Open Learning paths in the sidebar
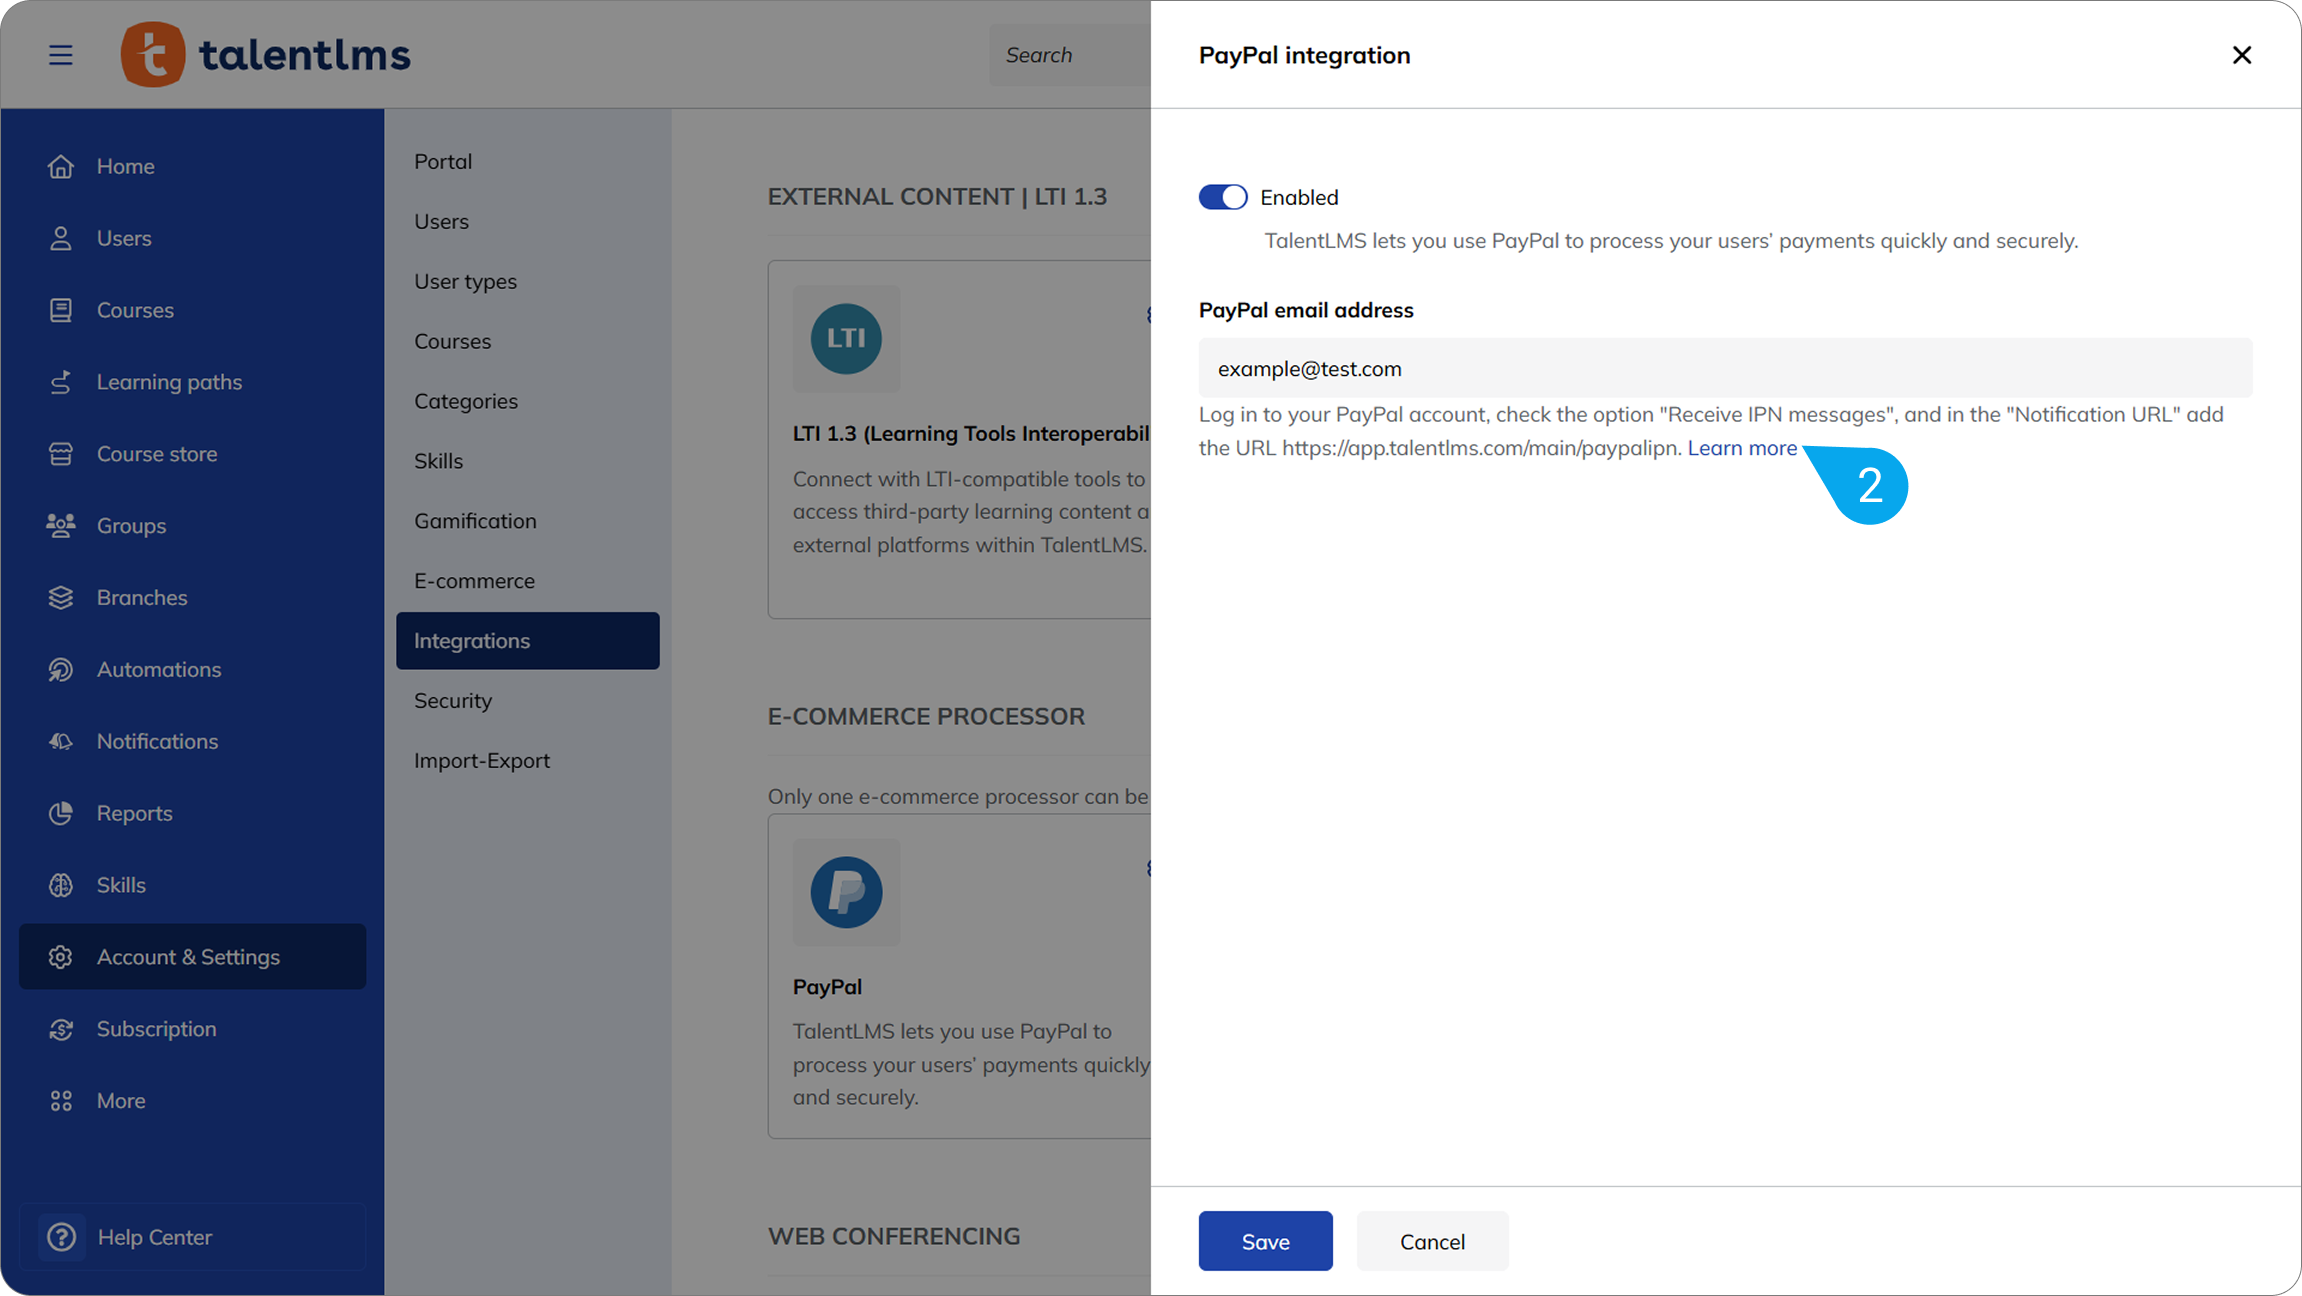This screenshot has width=2302, height=1296. [x=169, y=382]
